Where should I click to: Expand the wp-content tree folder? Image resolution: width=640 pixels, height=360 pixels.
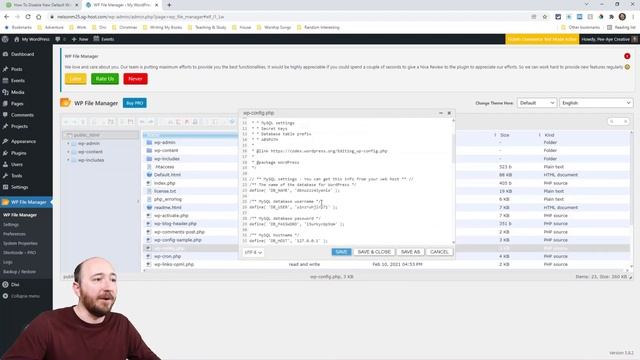pyautogui.click(x=68, y=152)
